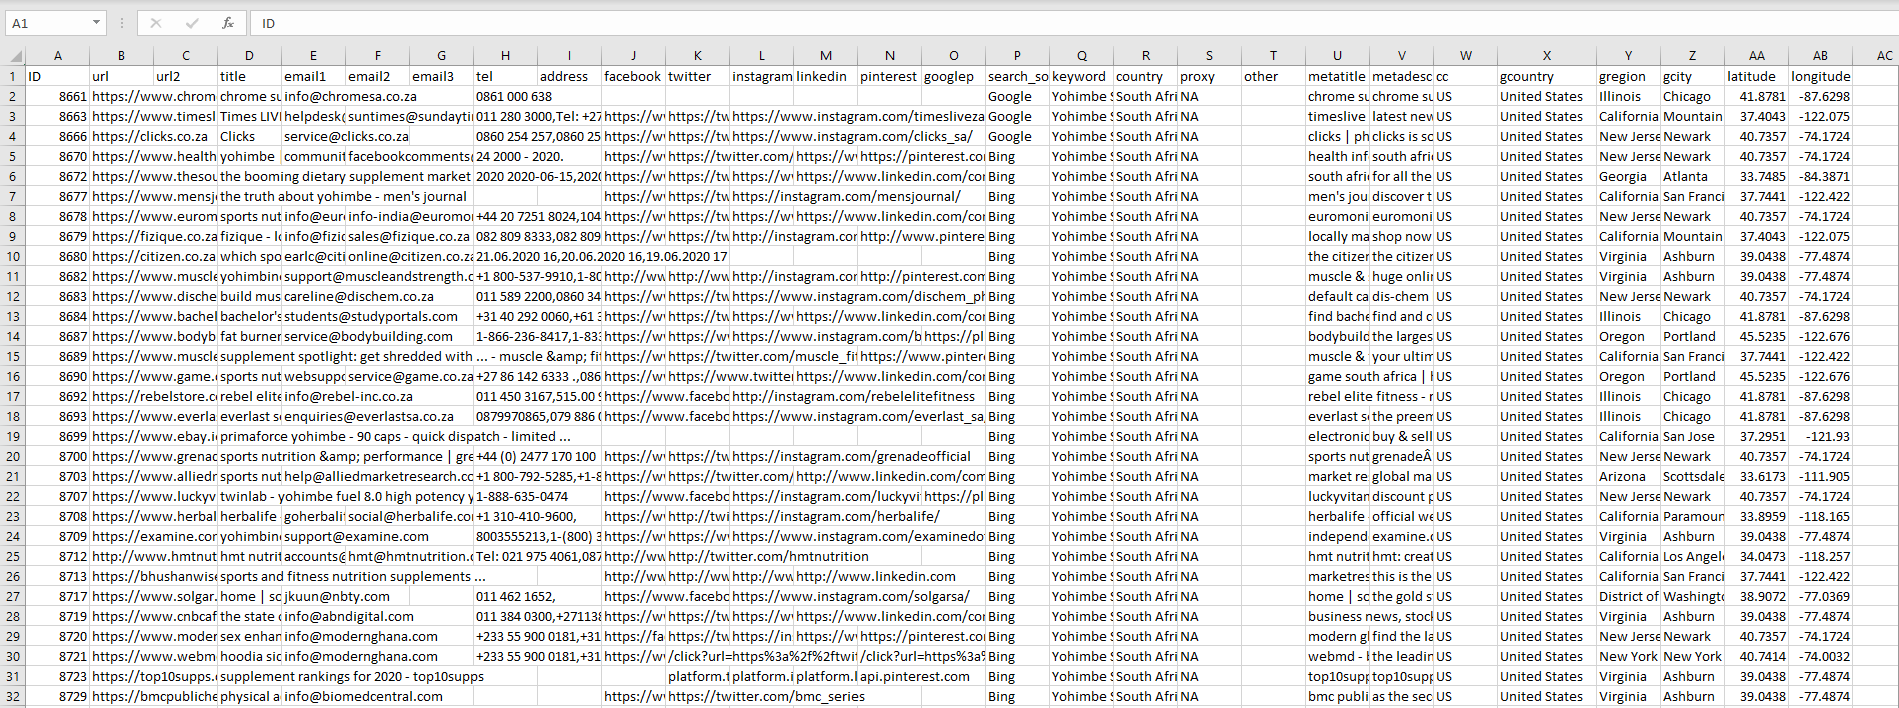Click the formula bar expand dots handle
The image size is (1899, 708).
[x=122, y=23]
